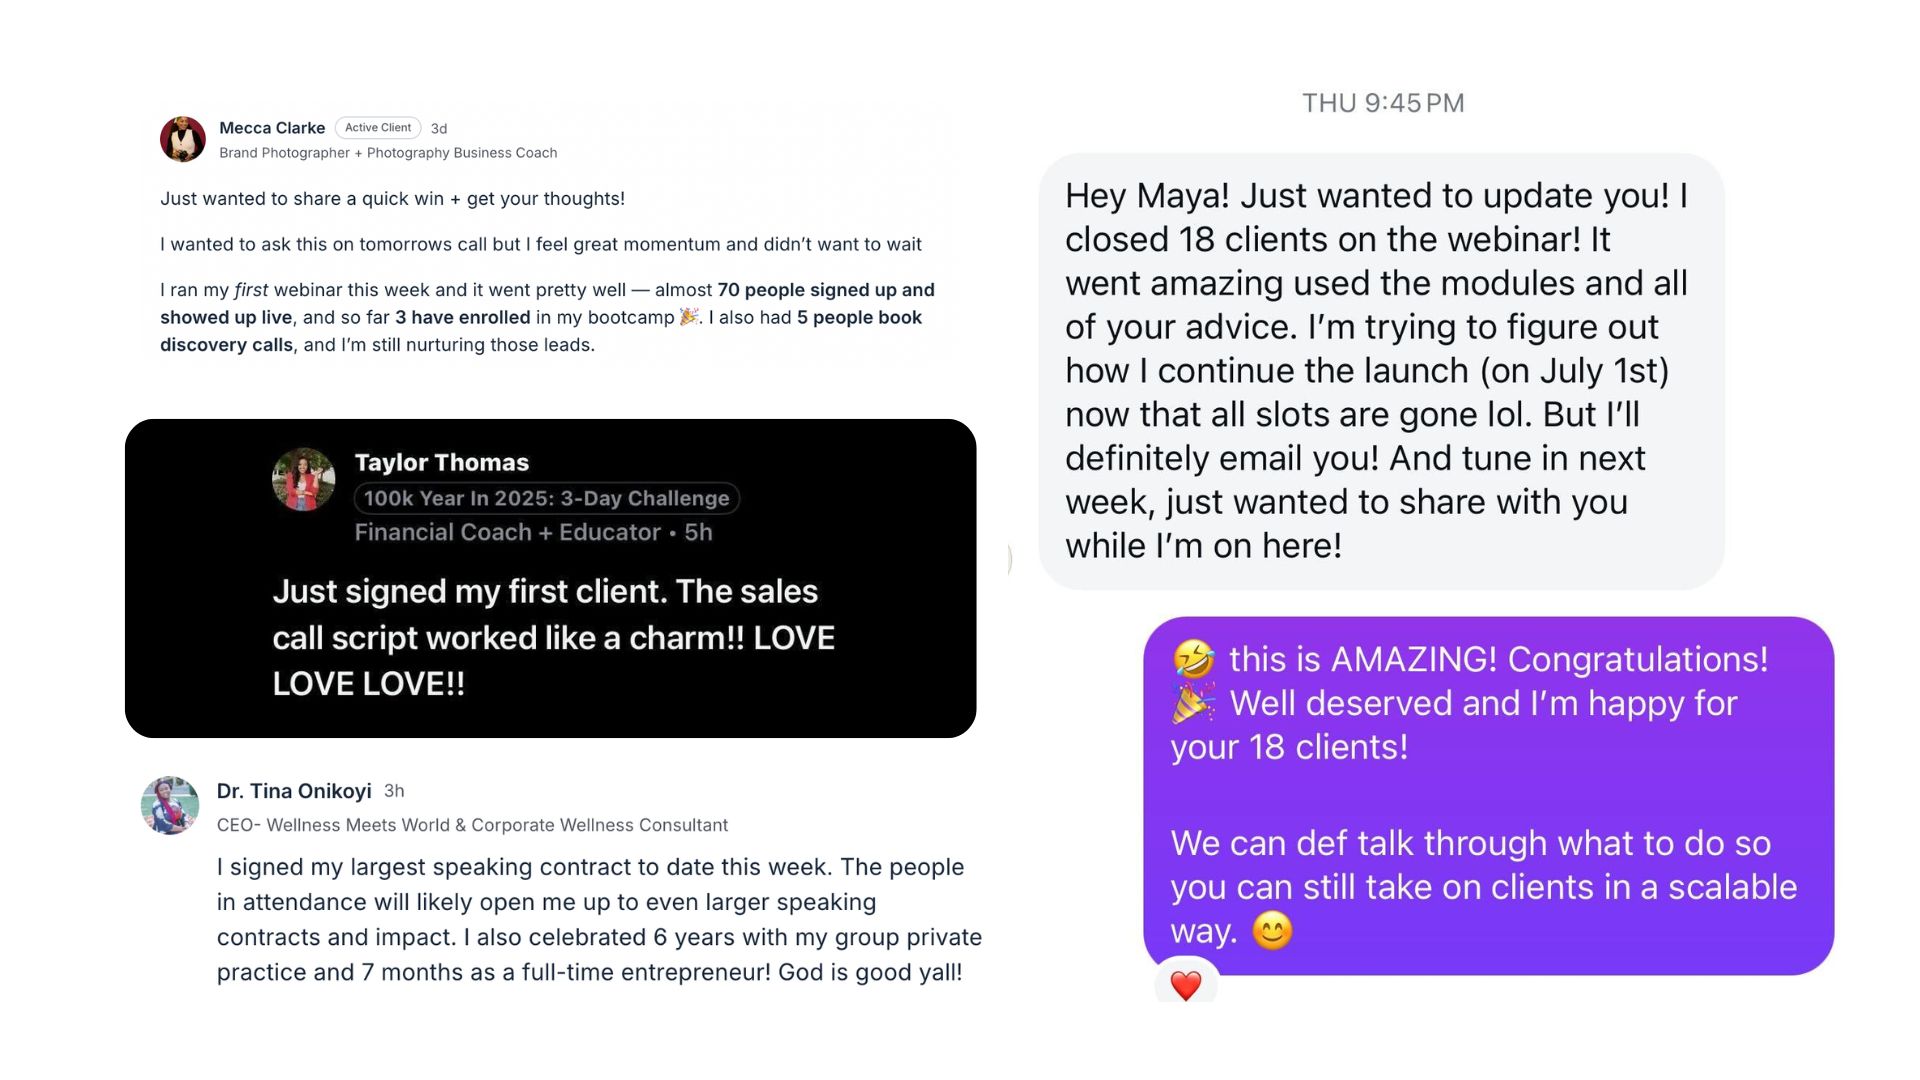Click the '3h' timestamp on Tina's post
The image size is (1920, 1080).
click(394, 791)
